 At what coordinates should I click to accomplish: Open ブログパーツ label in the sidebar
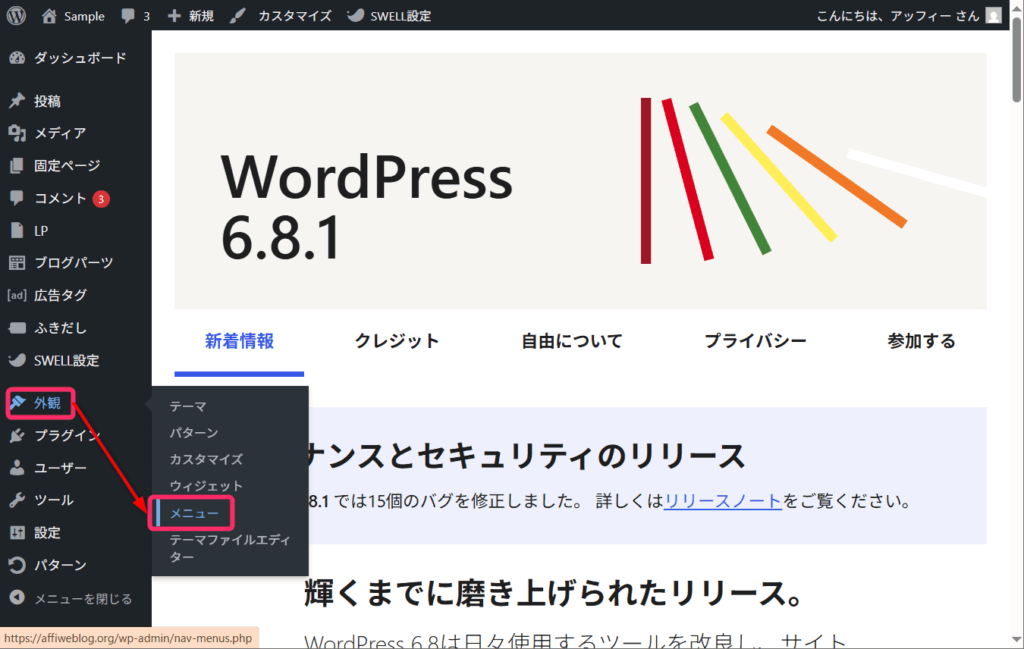click(x=74, y=263)
